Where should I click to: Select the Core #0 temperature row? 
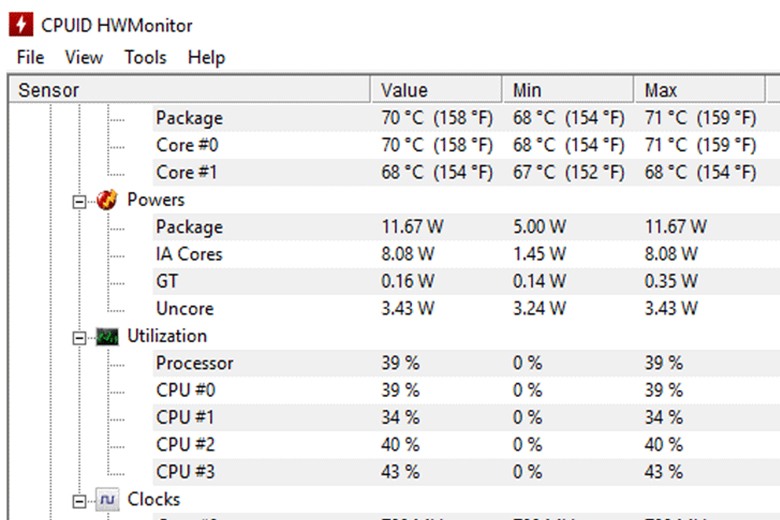[x=188, y=145]
